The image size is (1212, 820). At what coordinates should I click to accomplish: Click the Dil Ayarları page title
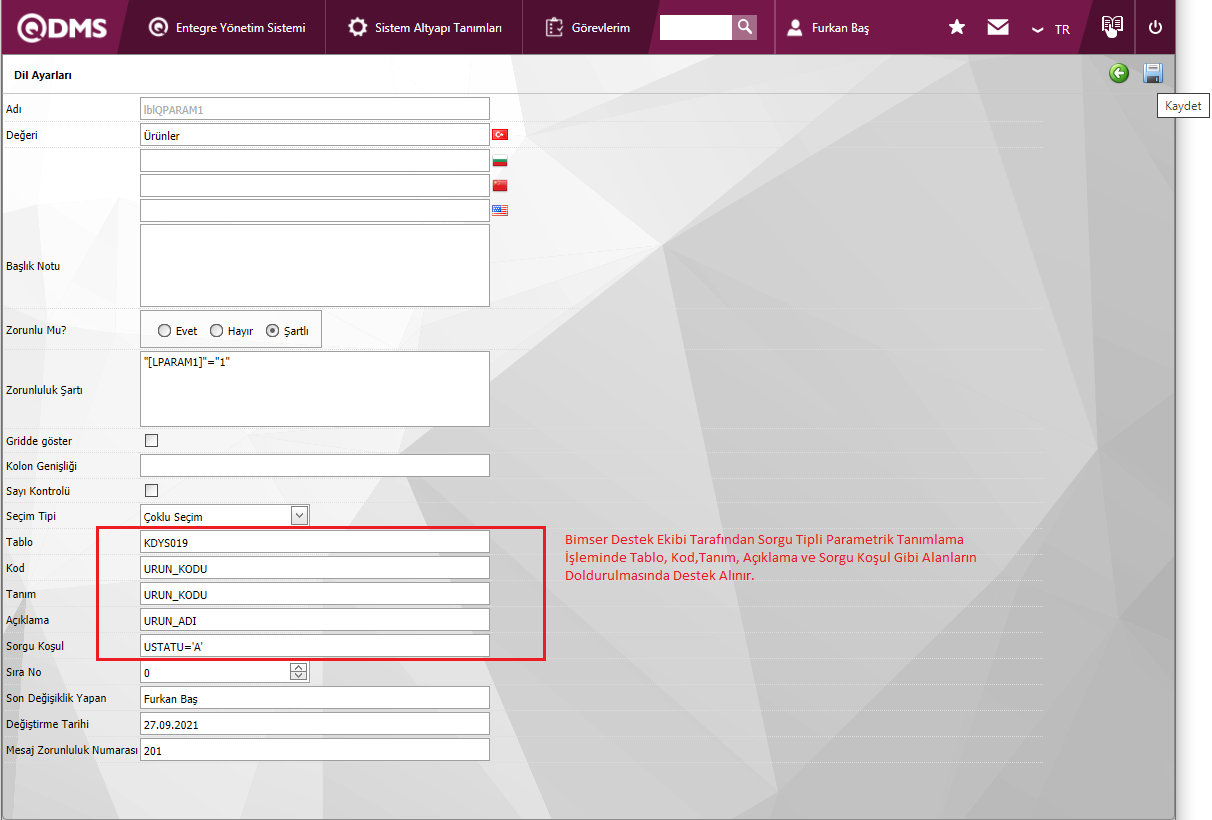coord(43,75)
